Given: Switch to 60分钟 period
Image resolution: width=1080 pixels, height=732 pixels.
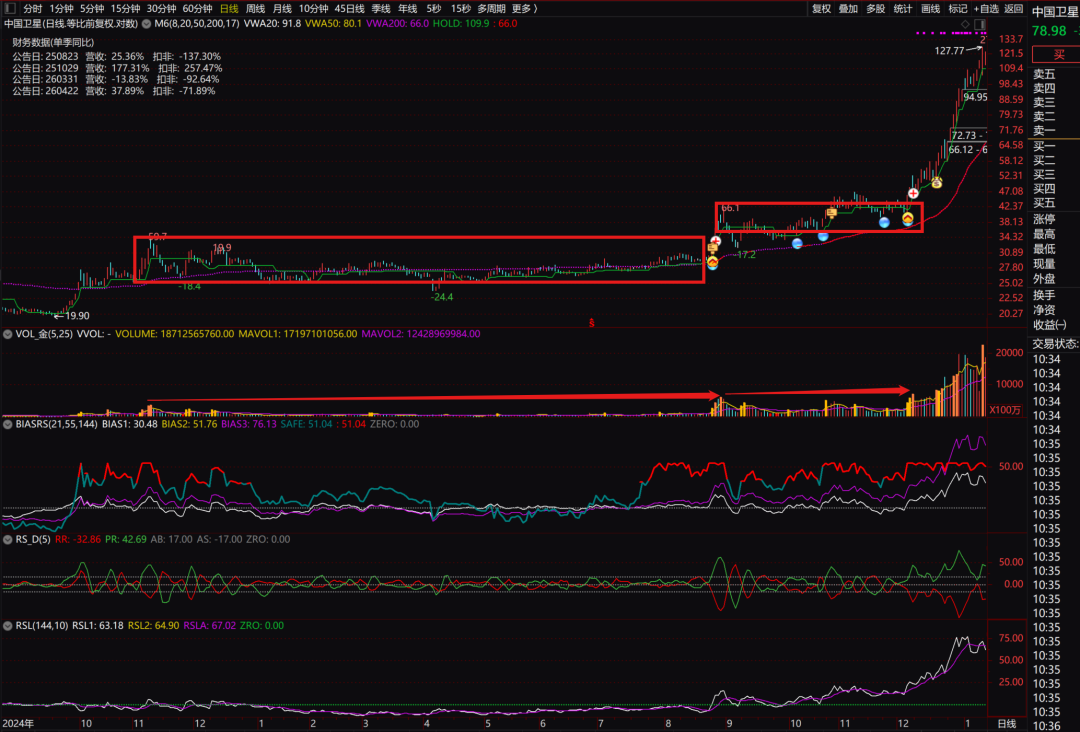Looking at the screenshot, I should (x=197, y=9).
